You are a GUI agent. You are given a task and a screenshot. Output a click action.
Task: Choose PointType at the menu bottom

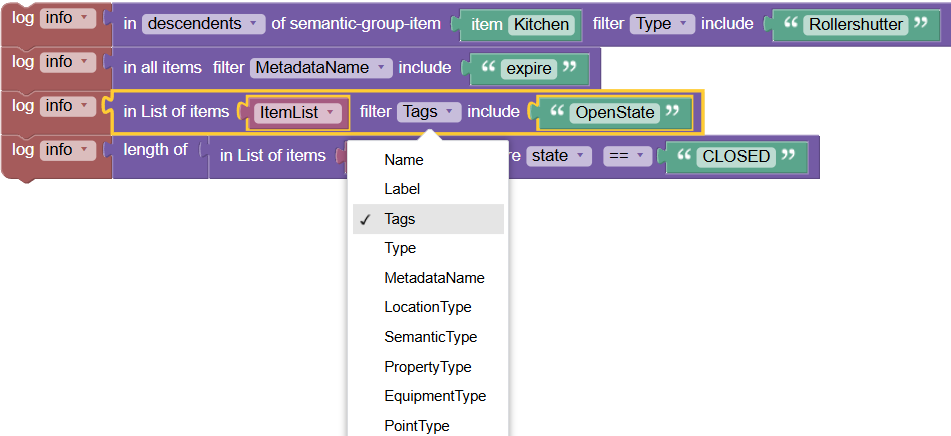pyautogui.click(x=416, y=426)
